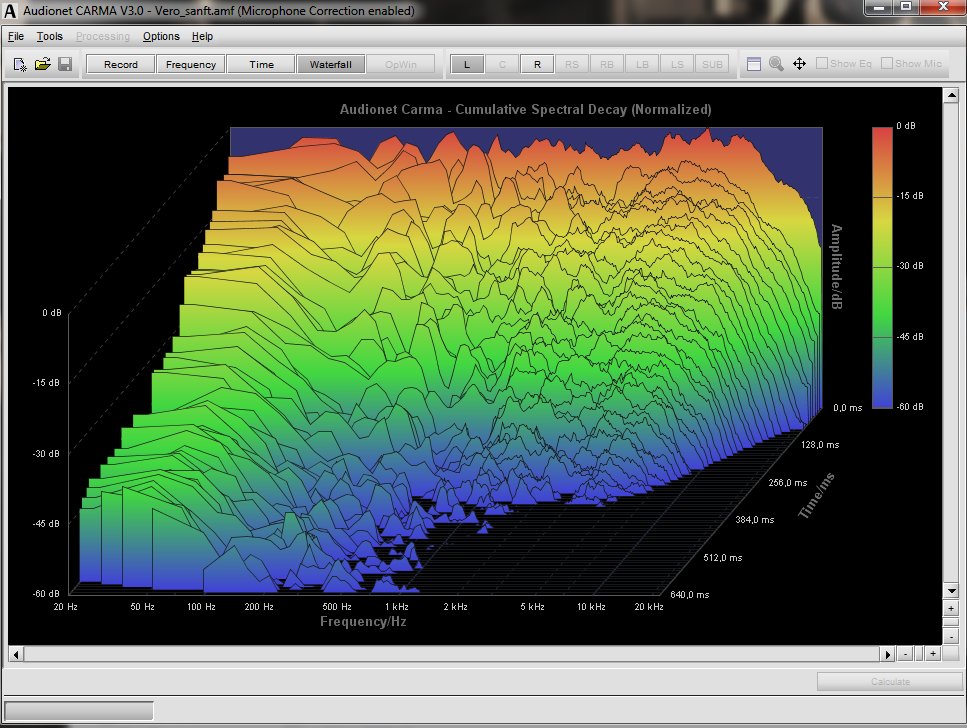Click the Record button

coord(121,64)
